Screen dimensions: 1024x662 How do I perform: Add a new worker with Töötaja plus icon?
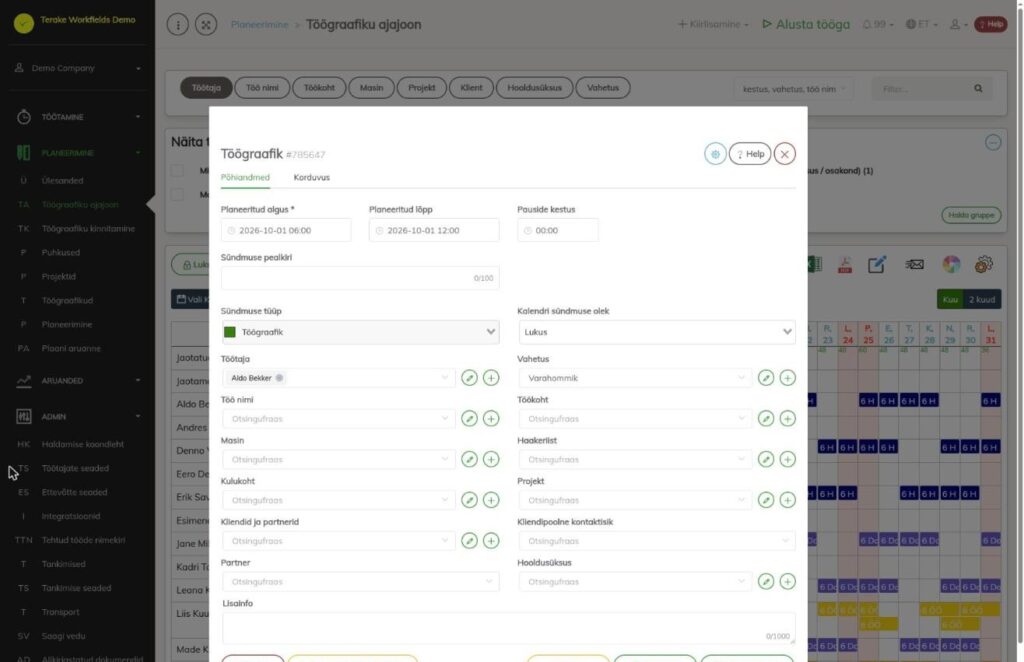coord(491,378)
